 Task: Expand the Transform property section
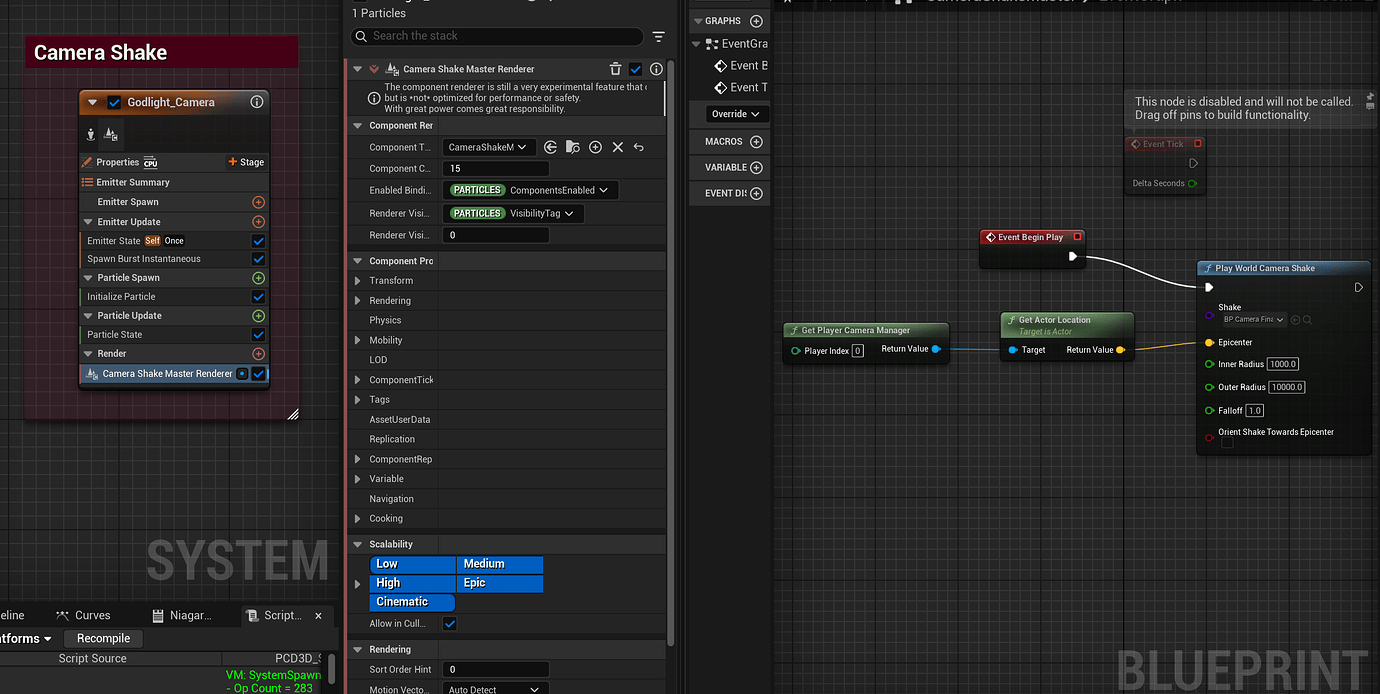tap(358, 281)
